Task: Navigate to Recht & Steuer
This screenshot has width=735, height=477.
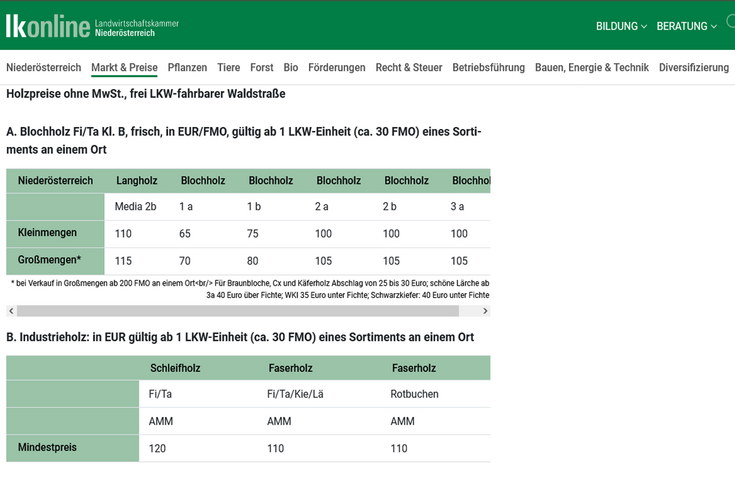Action: pyautogui.click(x=409, y=67)
